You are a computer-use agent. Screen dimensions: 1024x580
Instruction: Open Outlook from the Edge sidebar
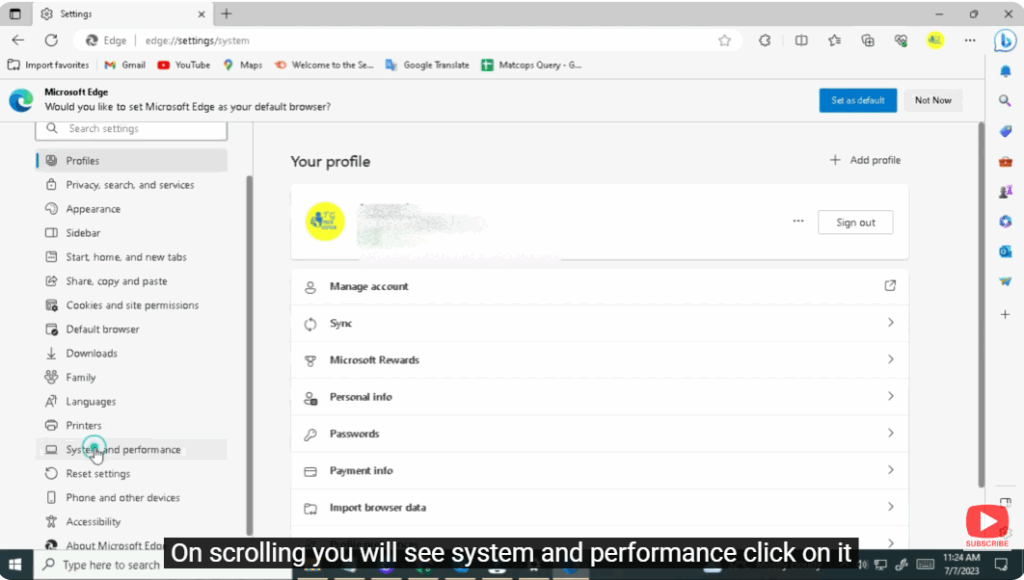tap(1005, 251)
